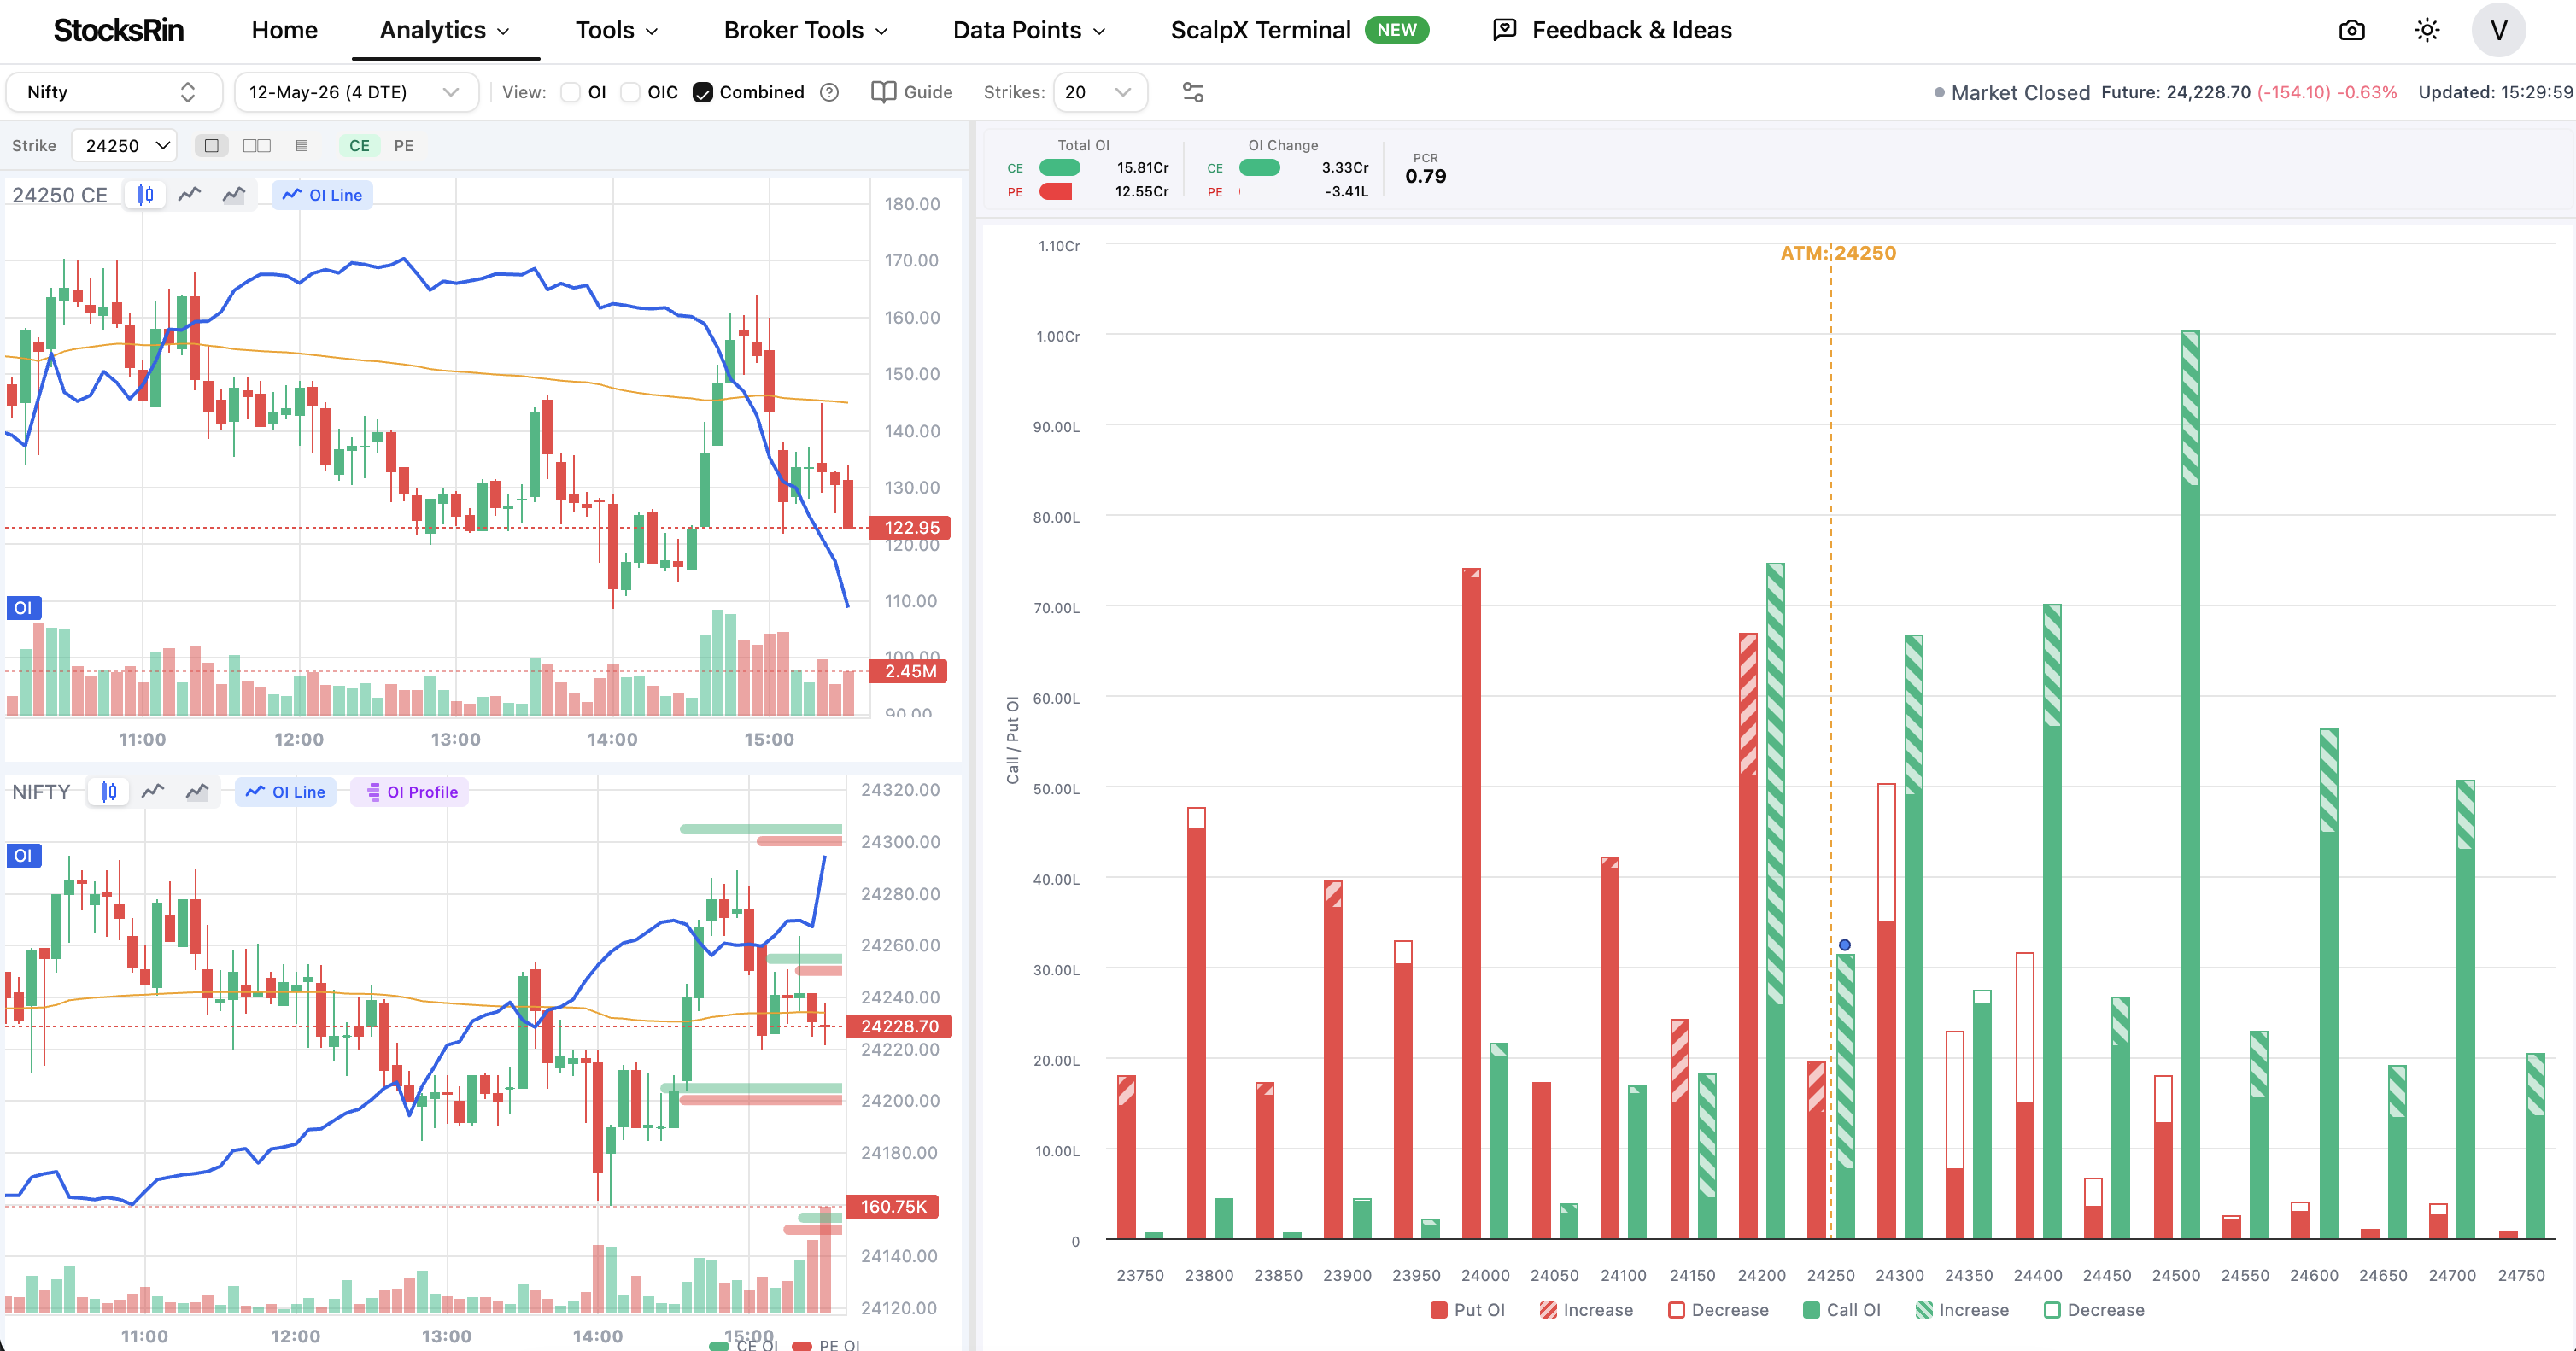Click OI badge on 24250 CE chart
This screenshot has width=2576, height=1351.
coord(23,607)
